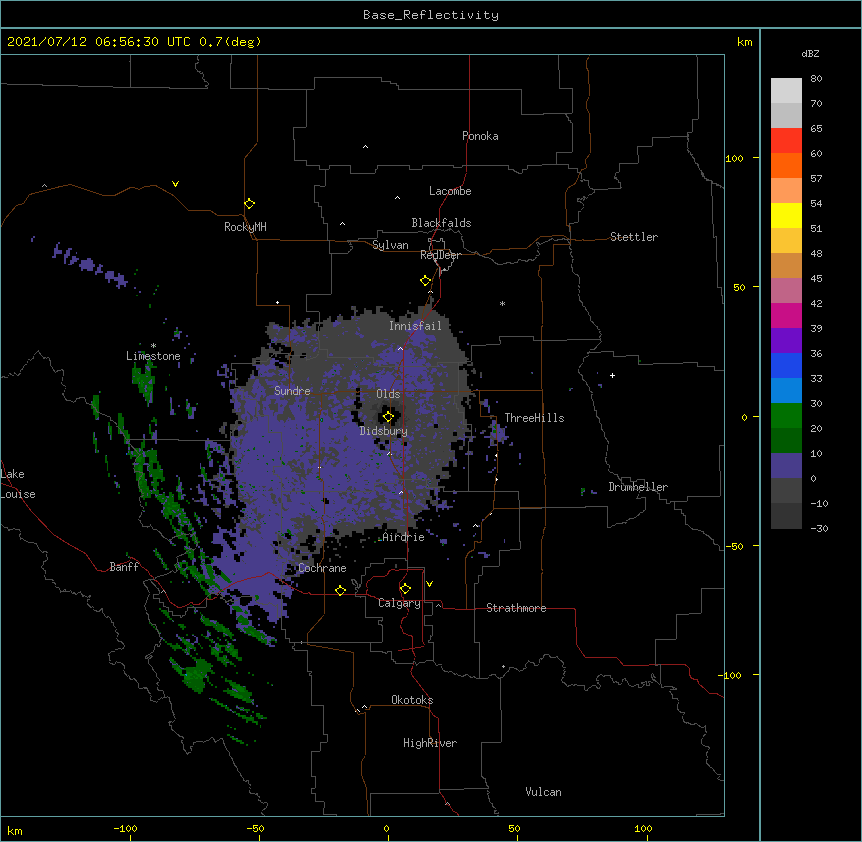Screen dimensions: 862x842
Task: Click the ThreeHills city label
Action: [534, 418]
